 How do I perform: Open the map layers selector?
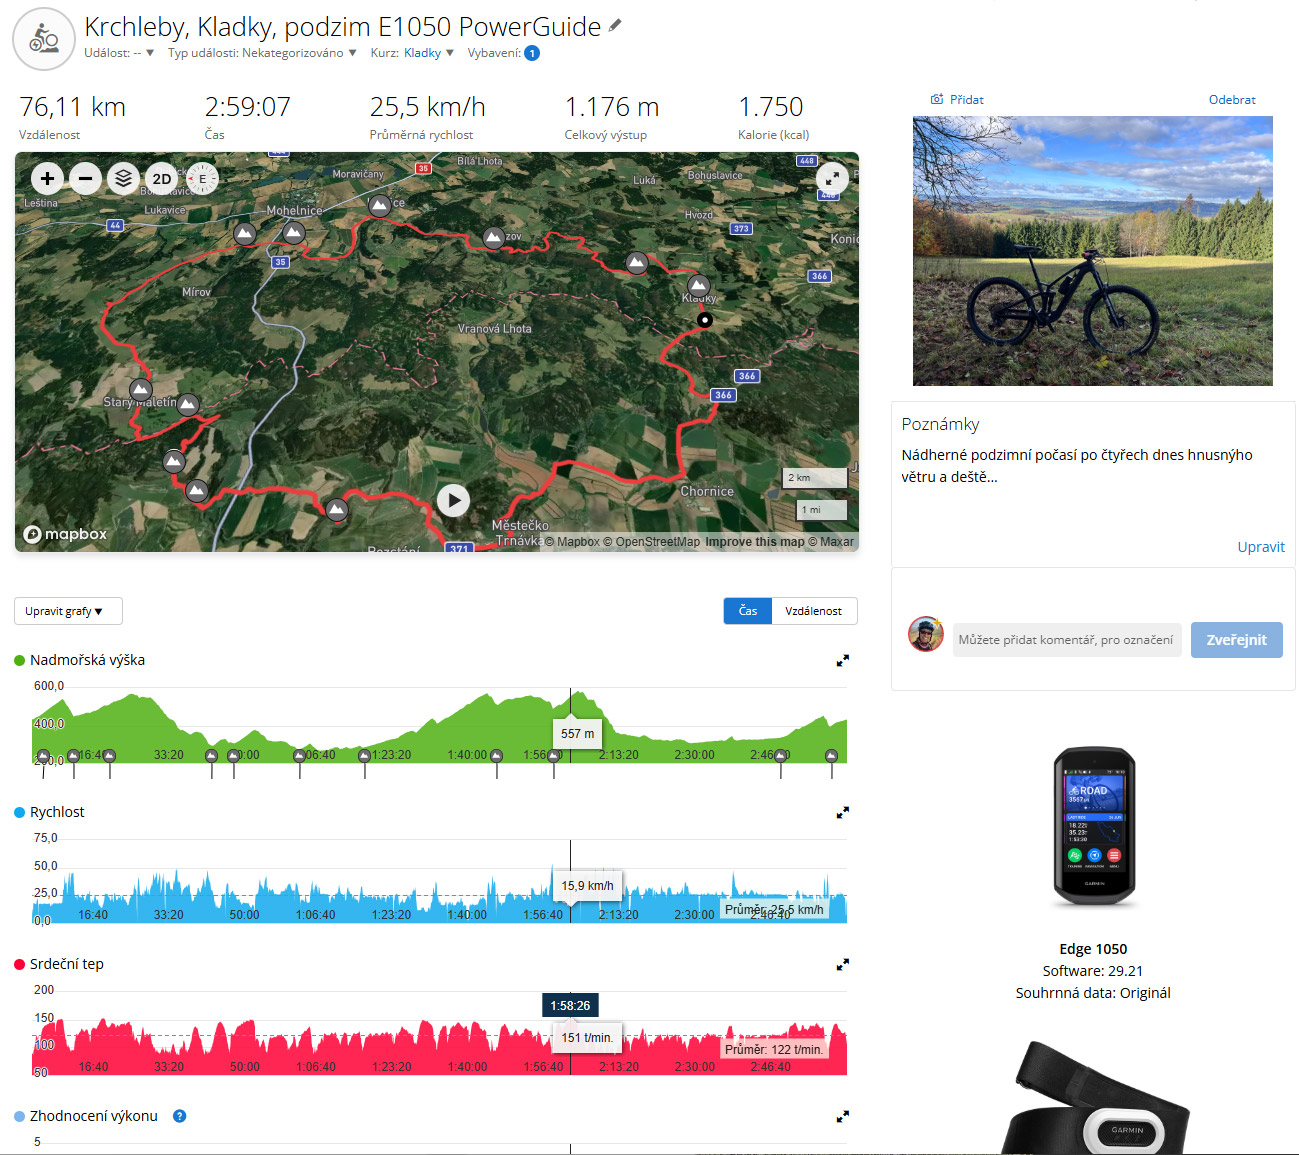[123, 179]
